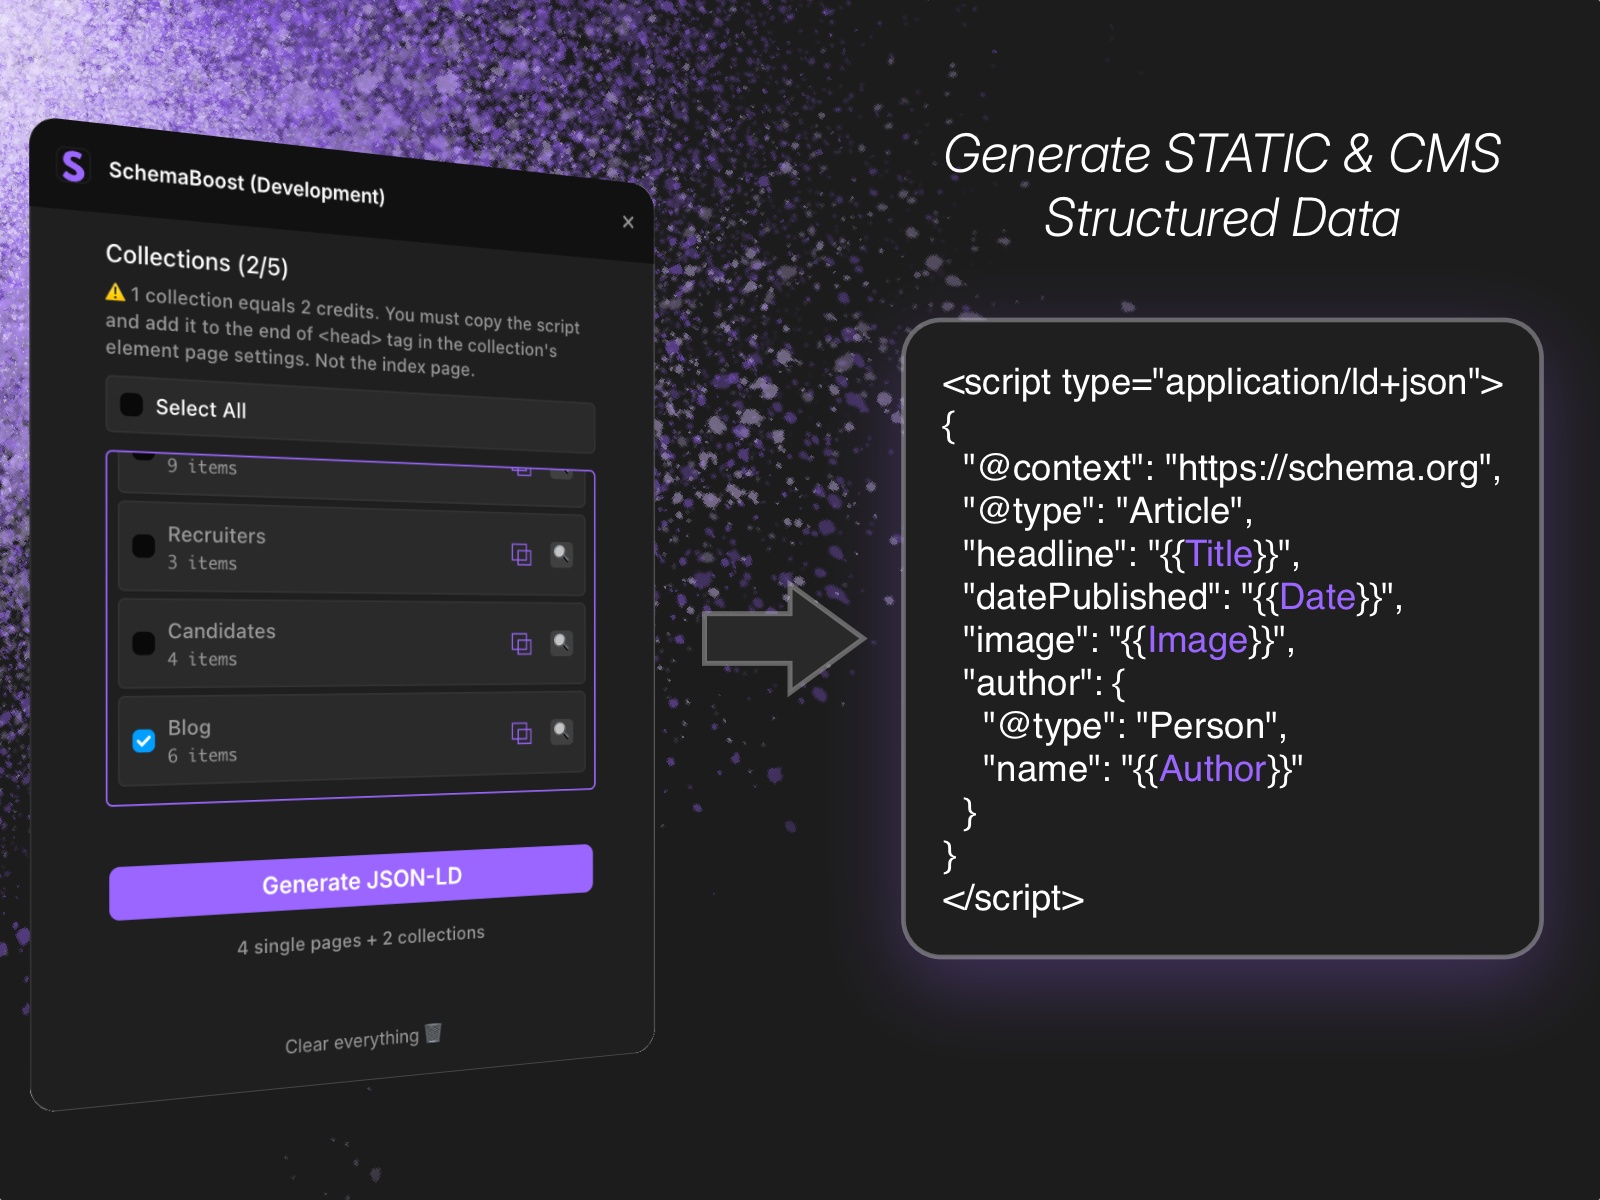Click the warning triangle icon above Select All
Viewport: 1600px width, 1200px height.
coord(113,292)
